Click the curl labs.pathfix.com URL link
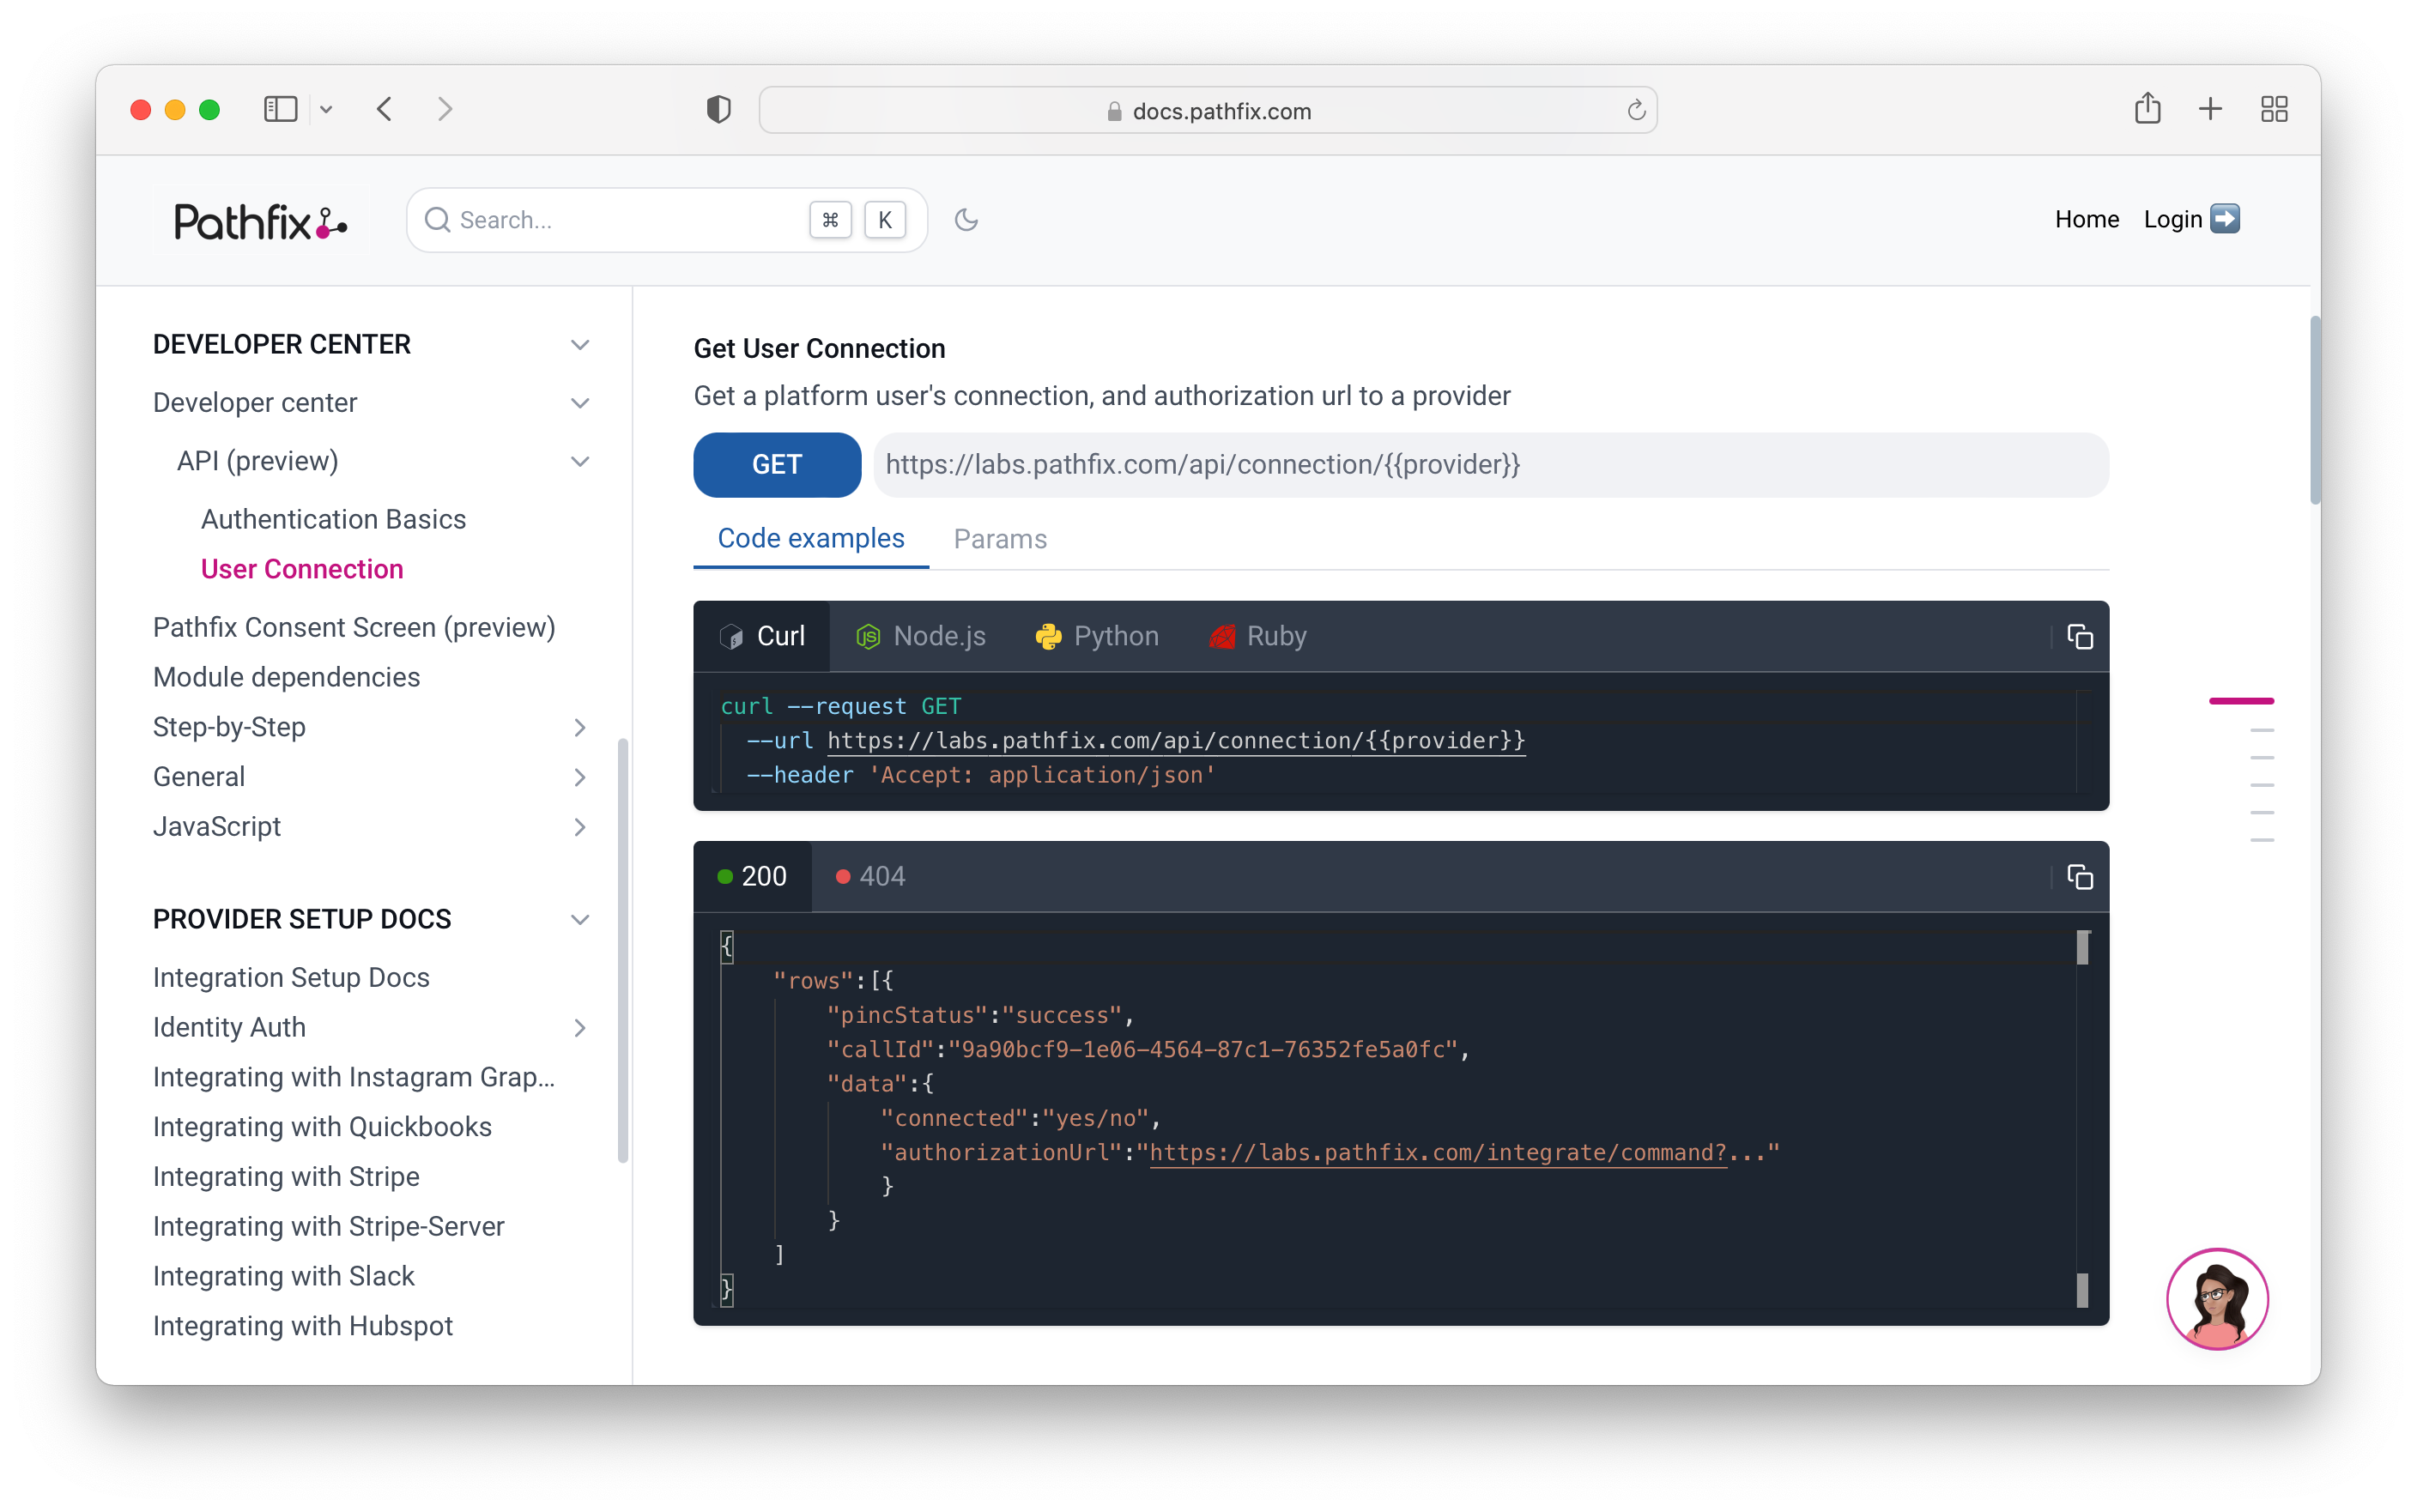The image size is (2417, 1512). [1176, 741]
